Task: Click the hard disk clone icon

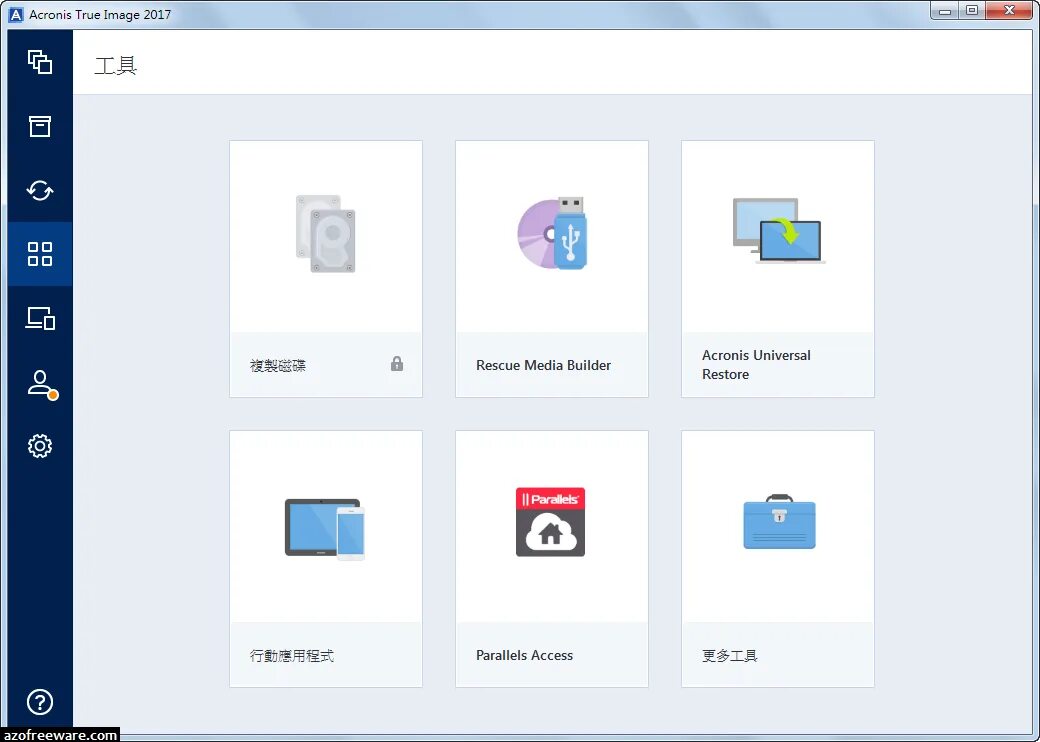Action: (x=326, y=233)
